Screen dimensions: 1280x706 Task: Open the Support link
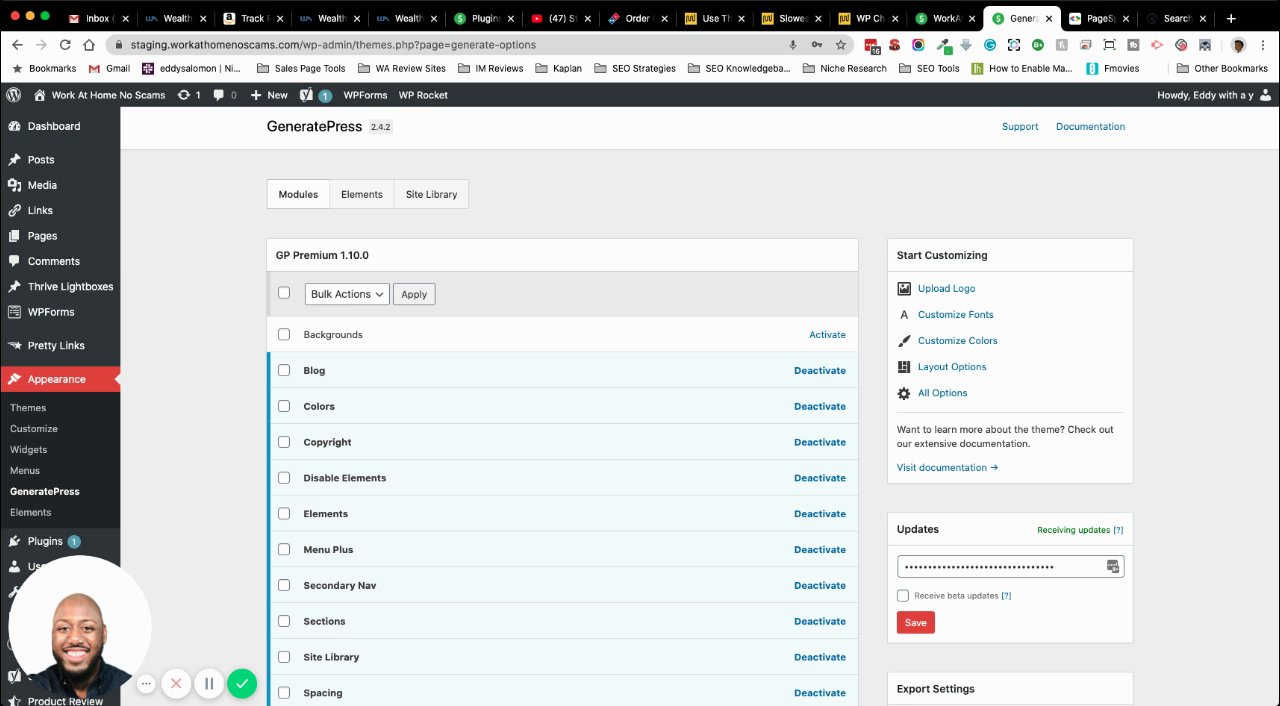pyautogui.click(x=1020, y=127)
